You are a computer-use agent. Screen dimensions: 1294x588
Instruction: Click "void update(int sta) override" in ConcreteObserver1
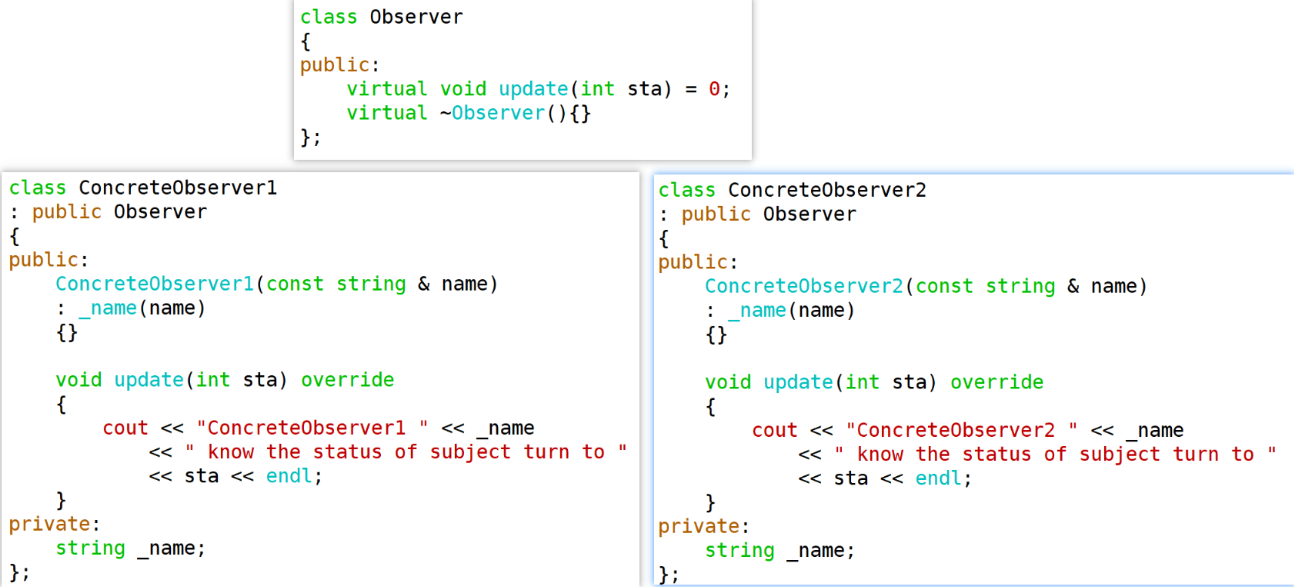225,380
